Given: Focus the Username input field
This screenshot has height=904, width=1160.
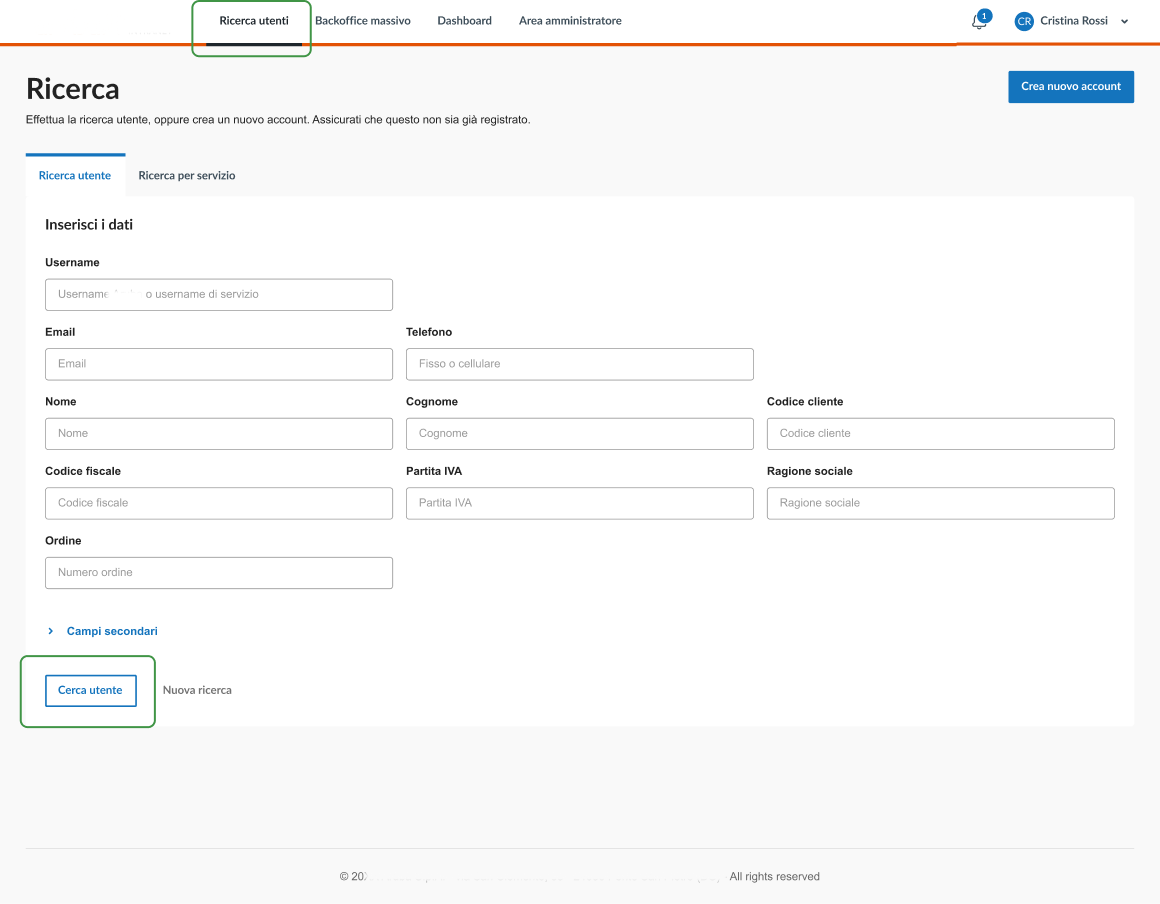Looking at the screenshot, I should 218,294.
